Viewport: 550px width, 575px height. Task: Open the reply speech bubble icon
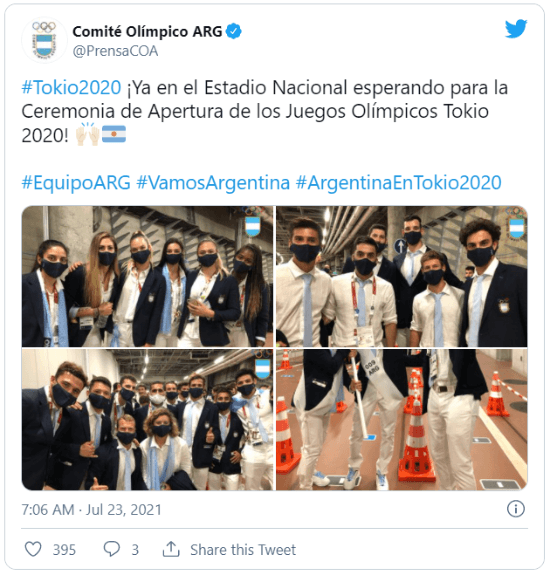point(111,549)
